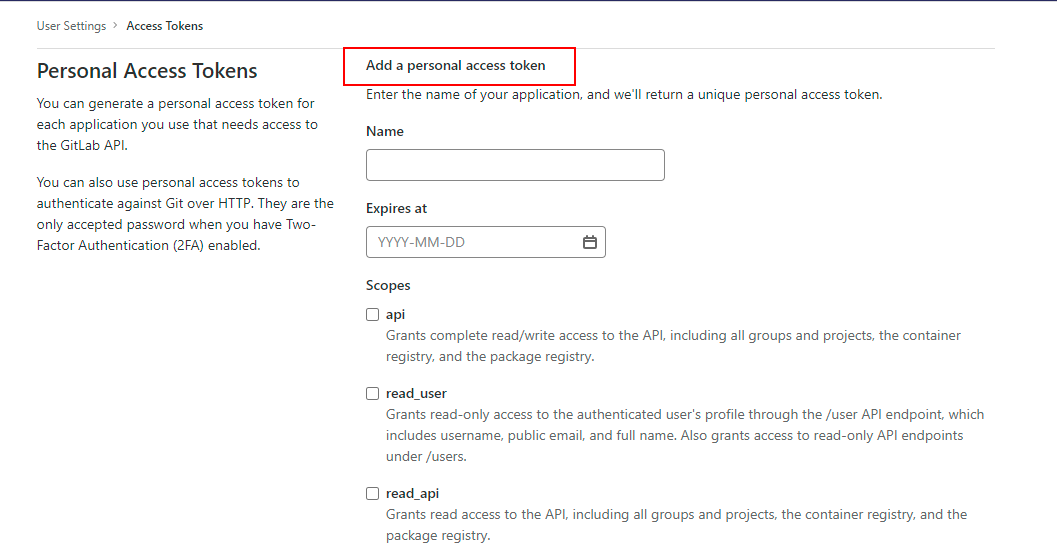Enable the api scope checkbox

click(373, 314)
